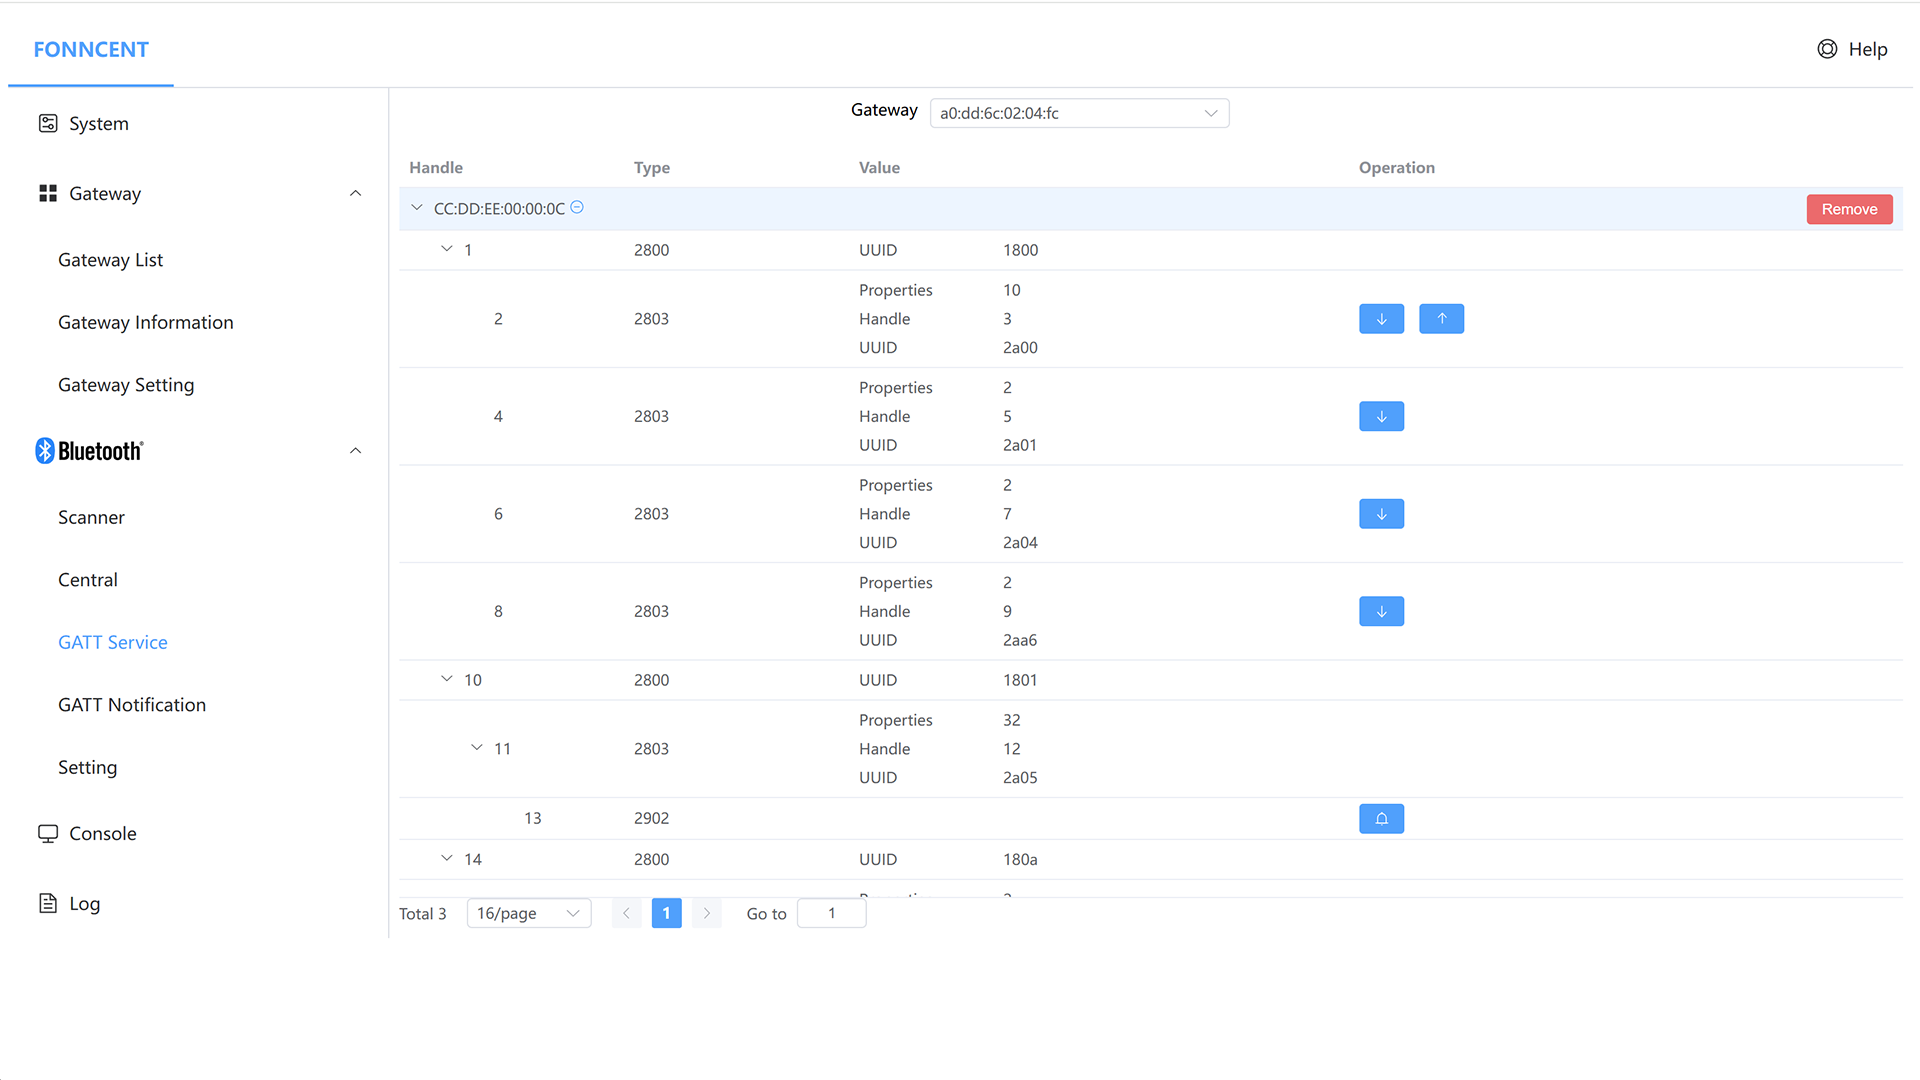
Task: Collapse the Bluetooth sidebar section
Action: (355, 451)
